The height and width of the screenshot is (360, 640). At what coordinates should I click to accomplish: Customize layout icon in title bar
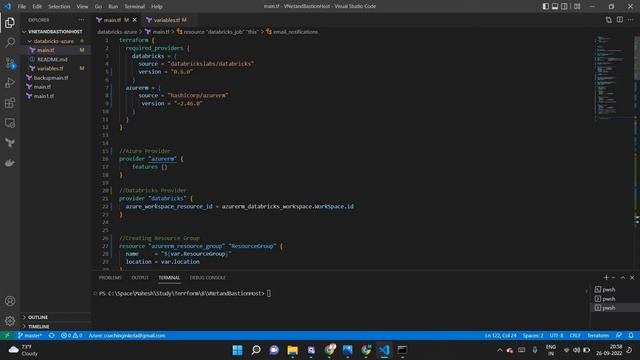577,6
